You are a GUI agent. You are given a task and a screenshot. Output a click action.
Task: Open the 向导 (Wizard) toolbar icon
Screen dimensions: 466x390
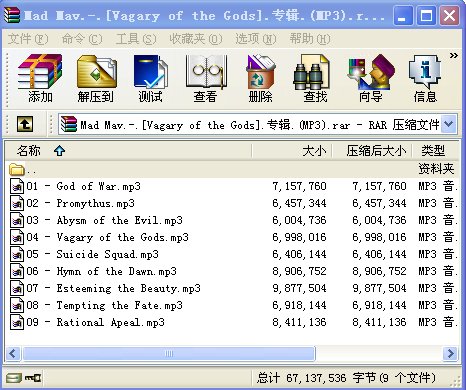370,78
